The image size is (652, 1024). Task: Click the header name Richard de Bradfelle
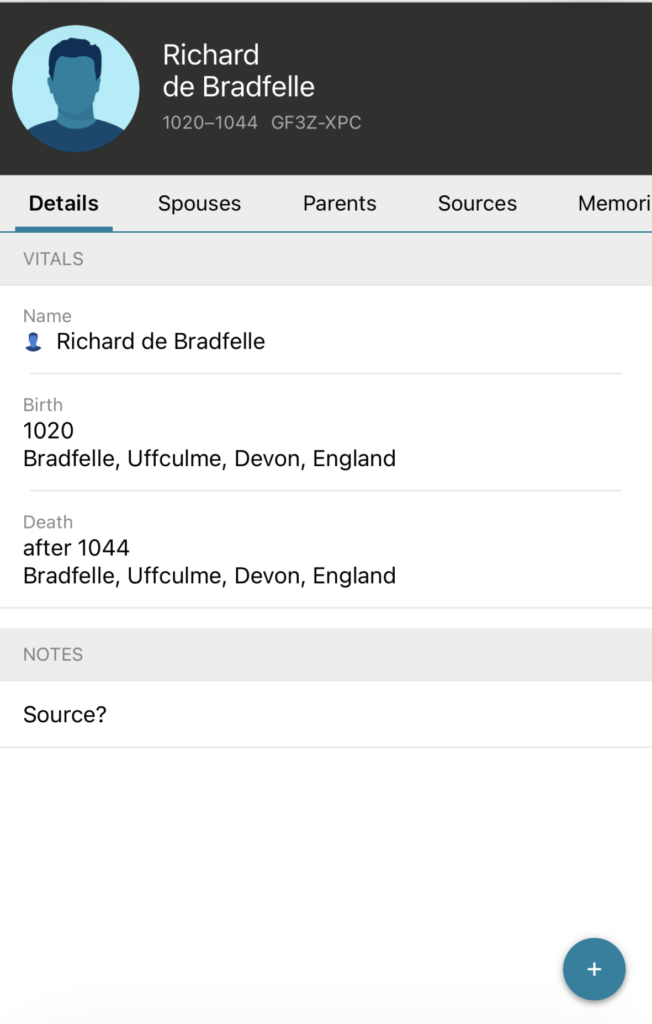[x=238, y=71]
